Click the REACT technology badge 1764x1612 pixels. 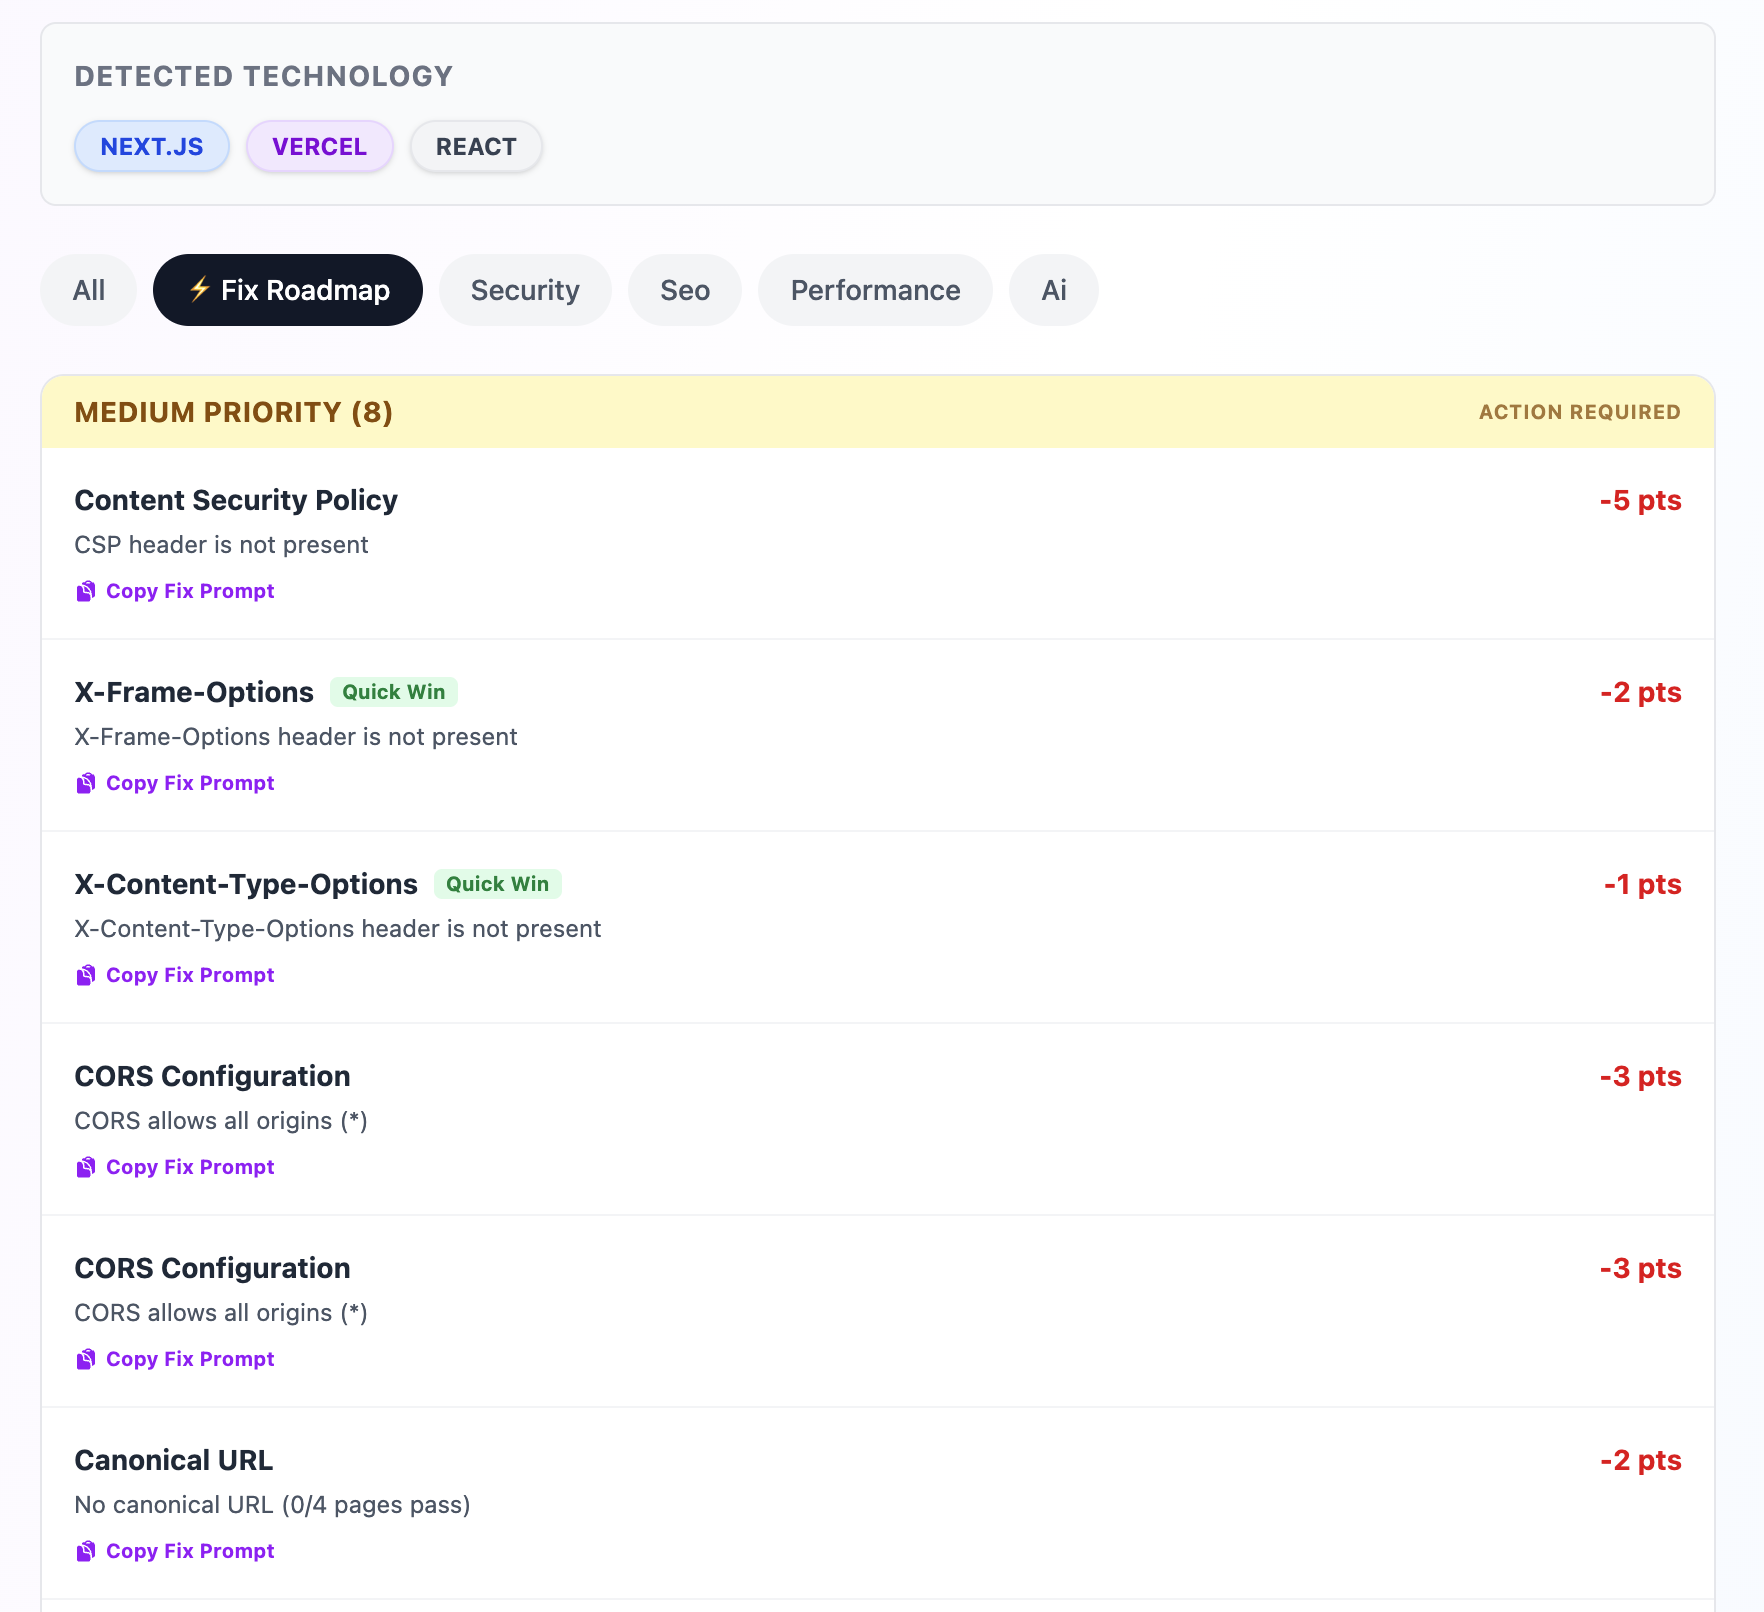tap(475, 146)
